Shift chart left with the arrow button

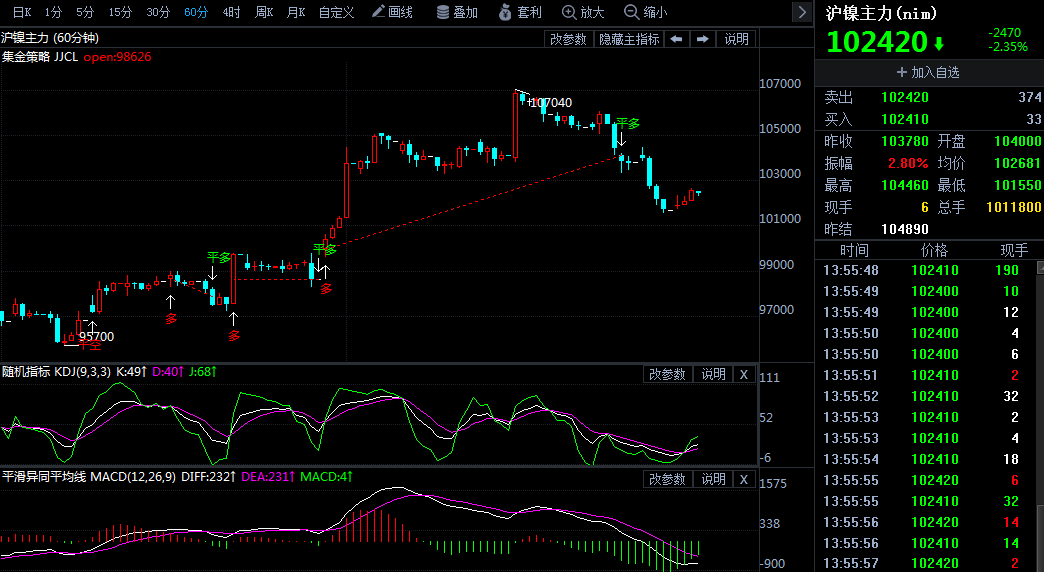[676, 39]
